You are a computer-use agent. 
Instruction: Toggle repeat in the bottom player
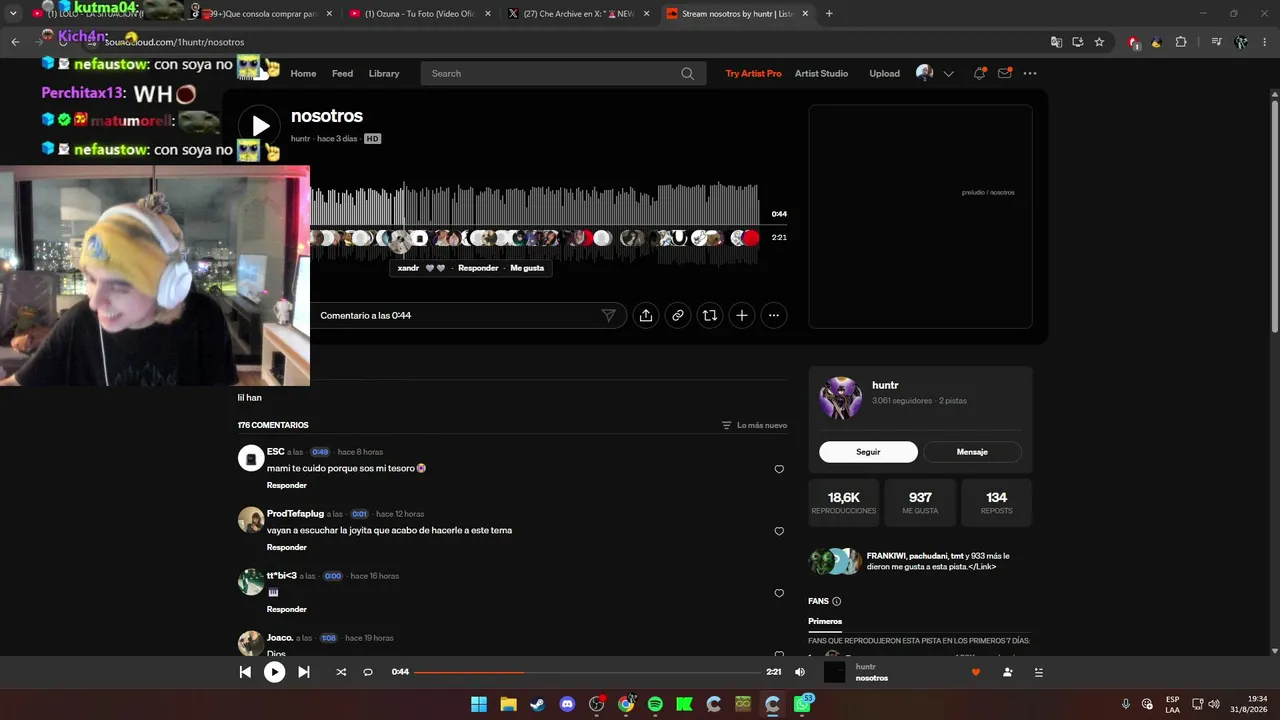click(368, 672)
